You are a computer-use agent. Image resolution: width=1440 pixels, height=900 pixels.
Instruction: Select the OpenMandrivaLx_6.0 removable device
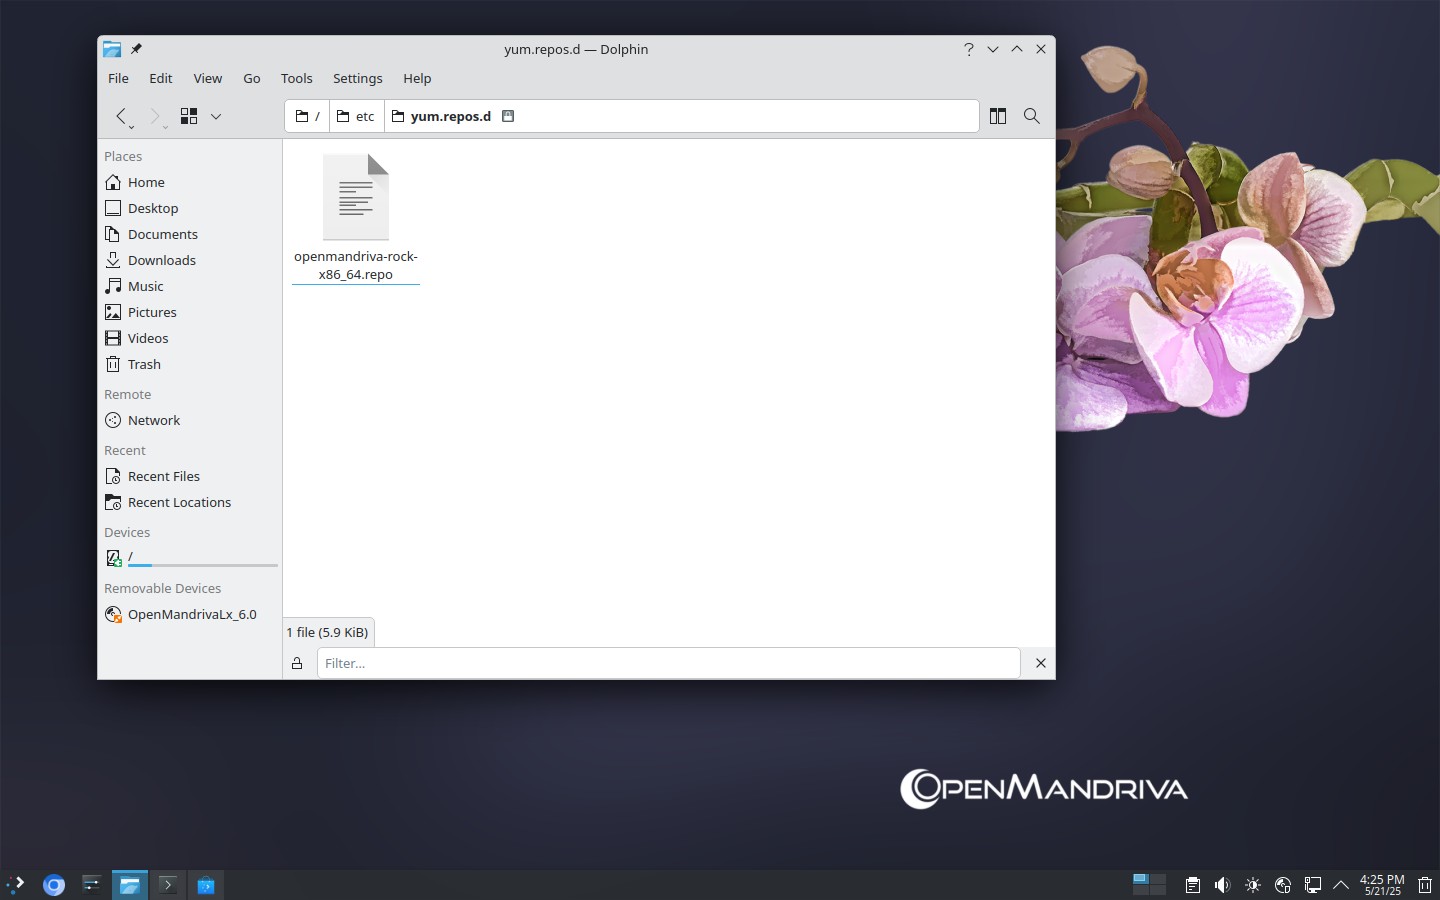coord(189,614)
